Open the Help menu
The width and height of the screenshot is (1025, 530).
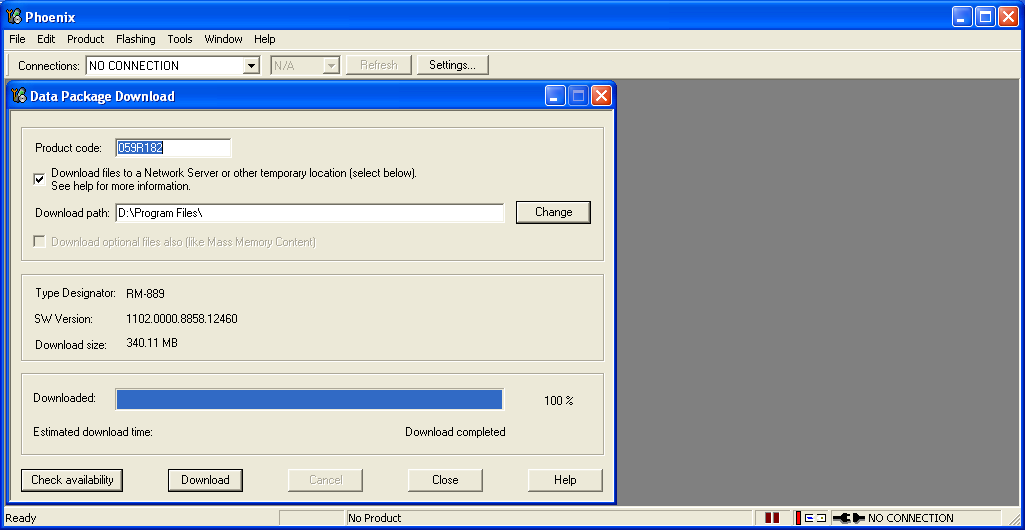(x=265, y=39)
